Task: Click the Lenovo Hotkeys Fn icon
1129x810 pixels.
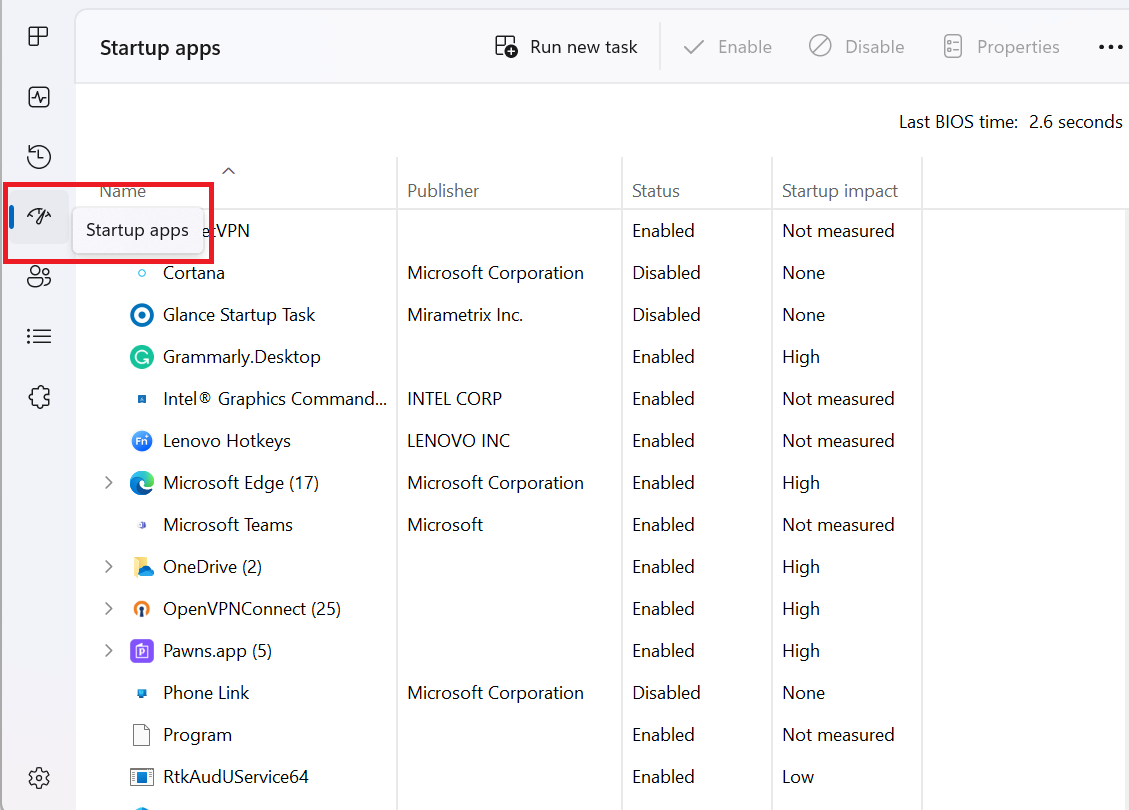Action: [142, 441]
